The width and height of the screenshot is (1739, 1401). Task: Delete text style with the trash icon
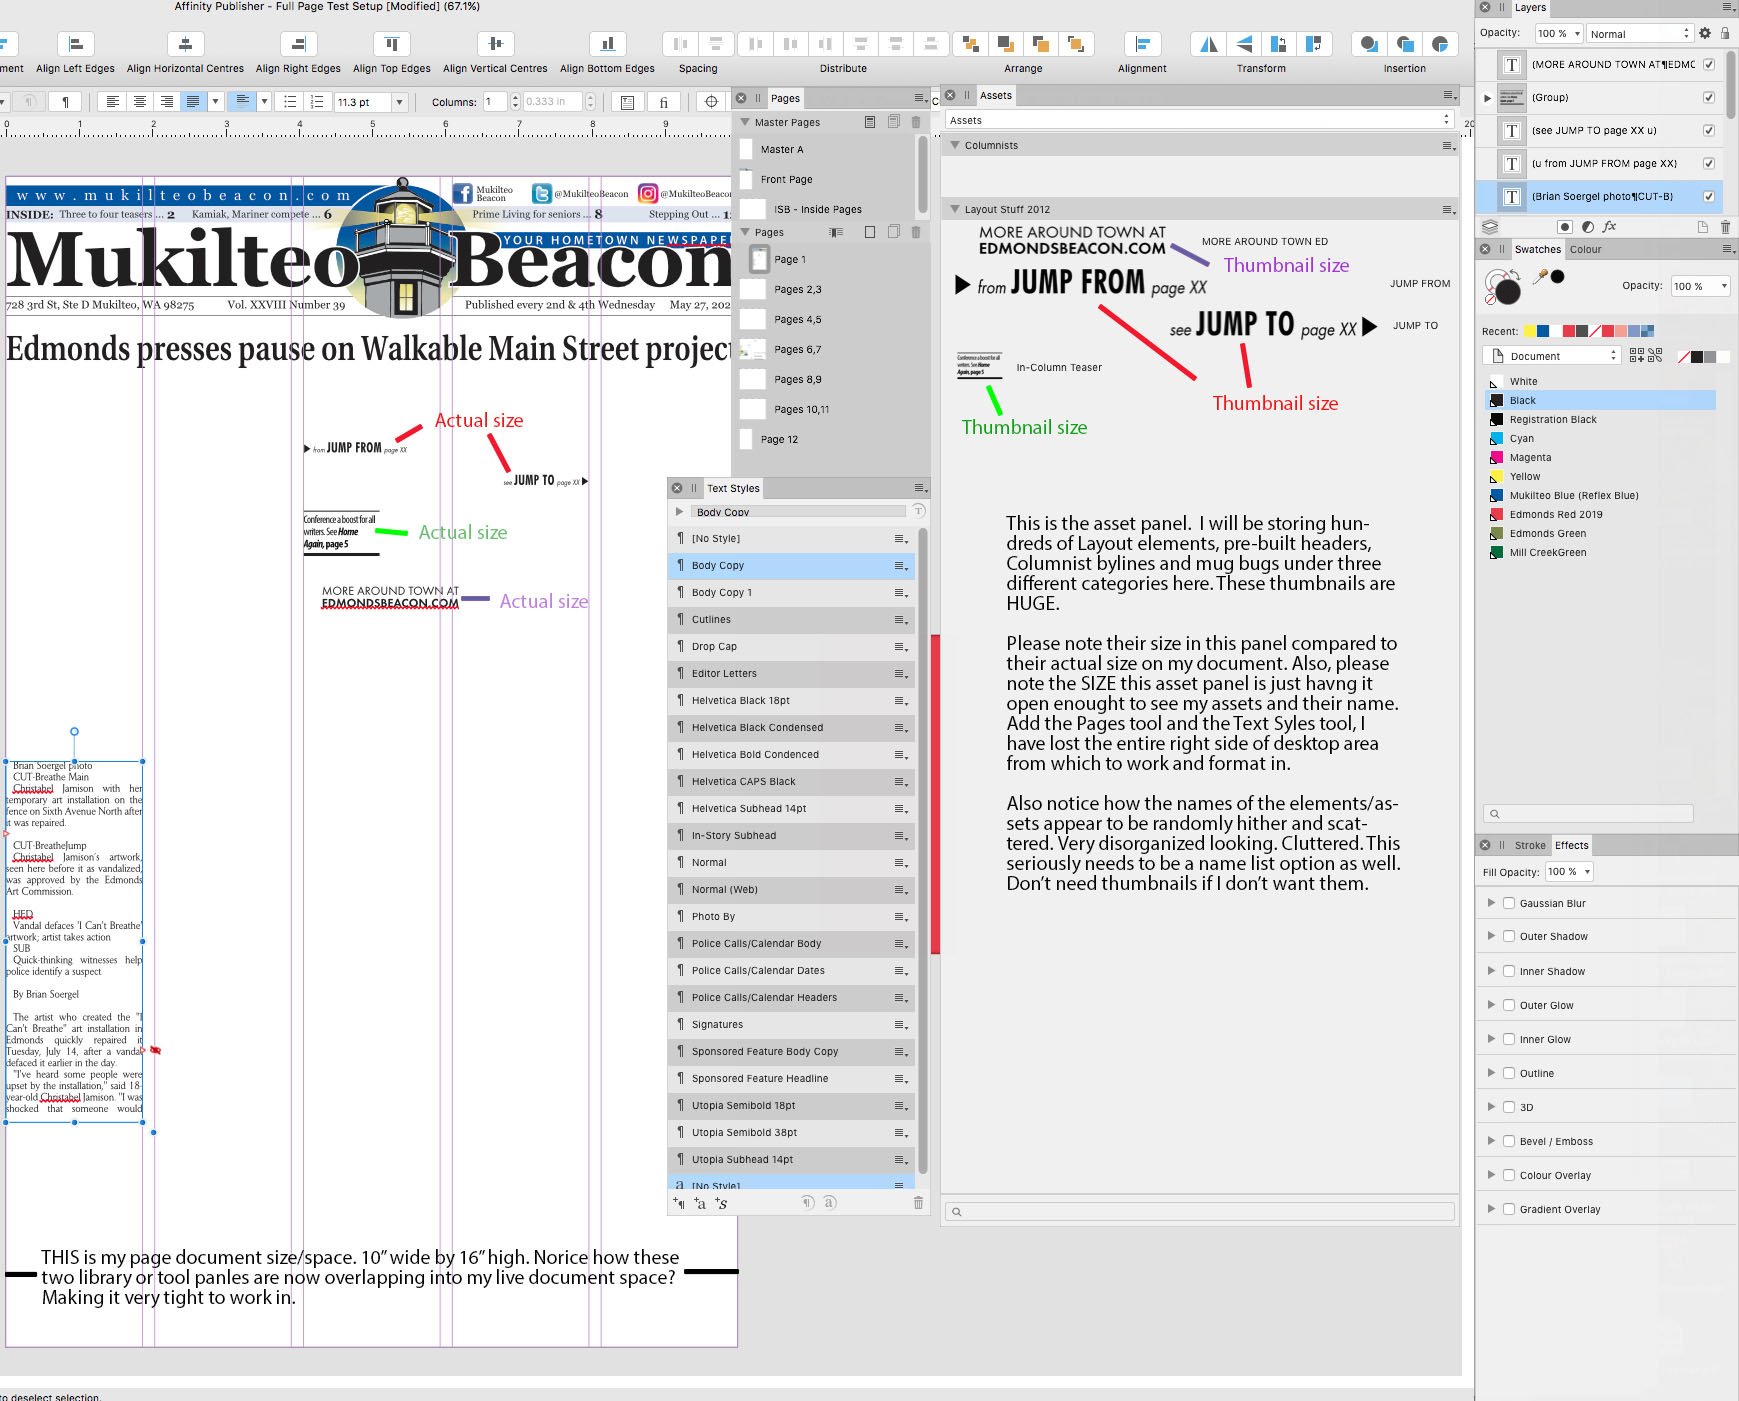[x=918, y=1203]
